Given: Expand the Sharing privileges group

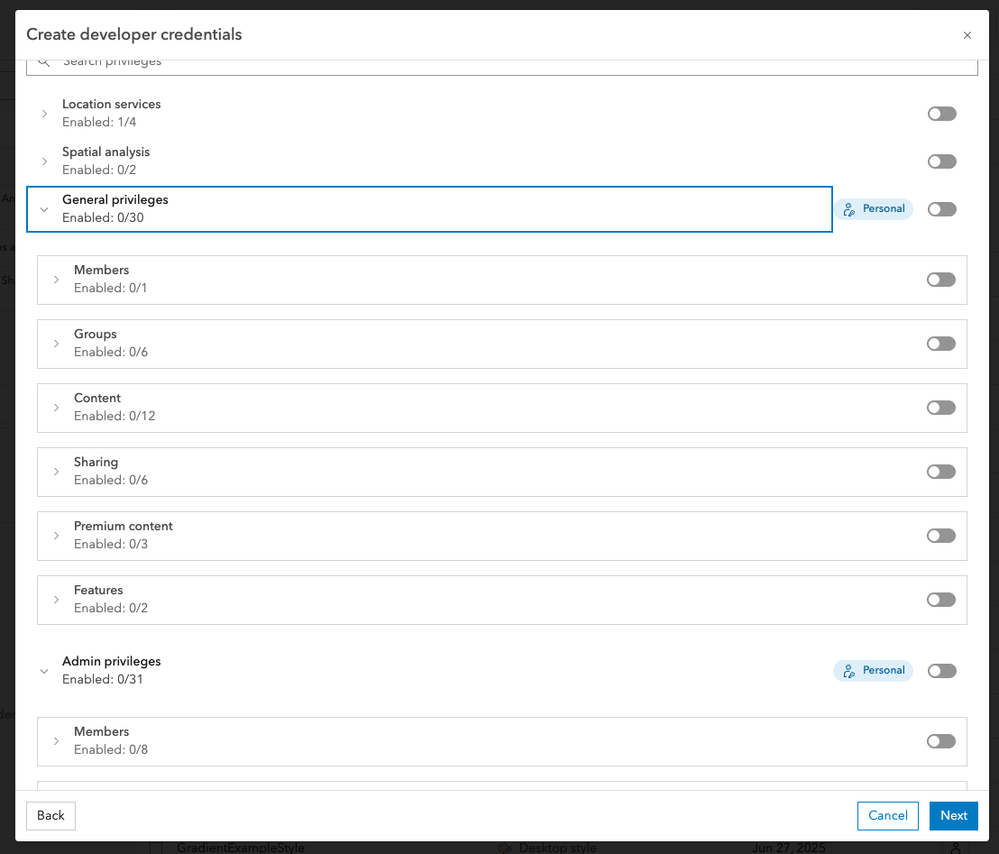Looking at the screenshot, I should pos(56,472).
